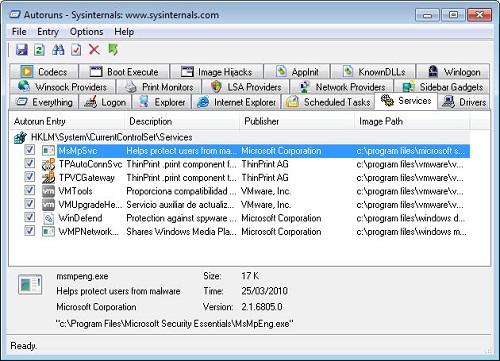This screenshot has height=361, width=500.
Task: Switch to the LSA Providers tab
Action: 246,87
